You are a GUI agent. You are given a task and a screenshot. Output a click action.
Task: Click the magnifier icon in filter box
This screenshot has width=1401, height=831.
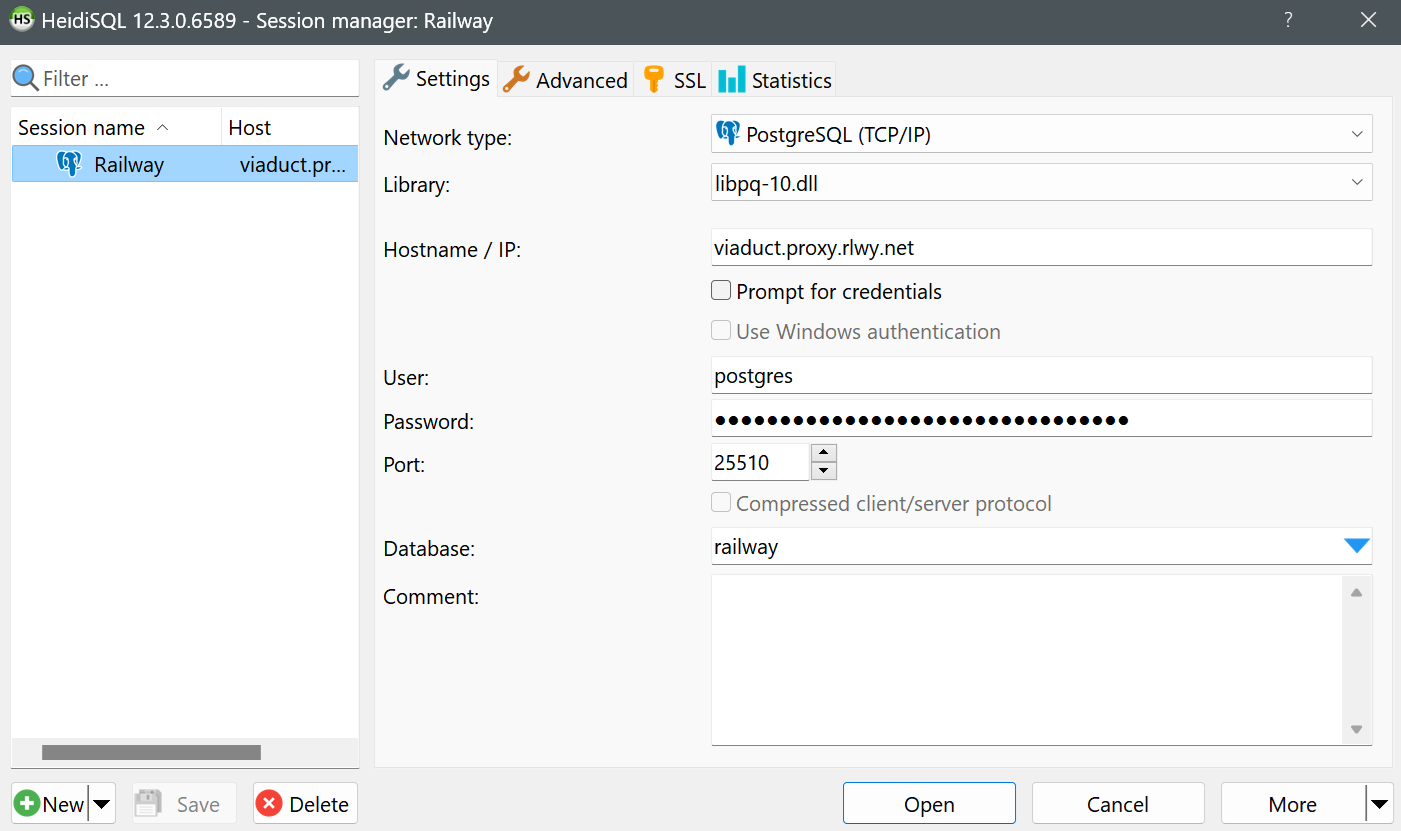click(25, 78)
